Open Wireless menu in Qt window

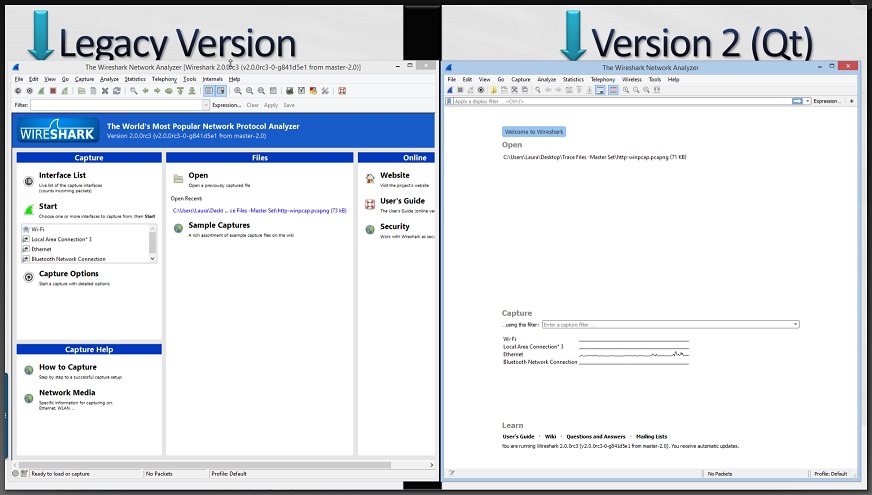[x=631, y=80]
